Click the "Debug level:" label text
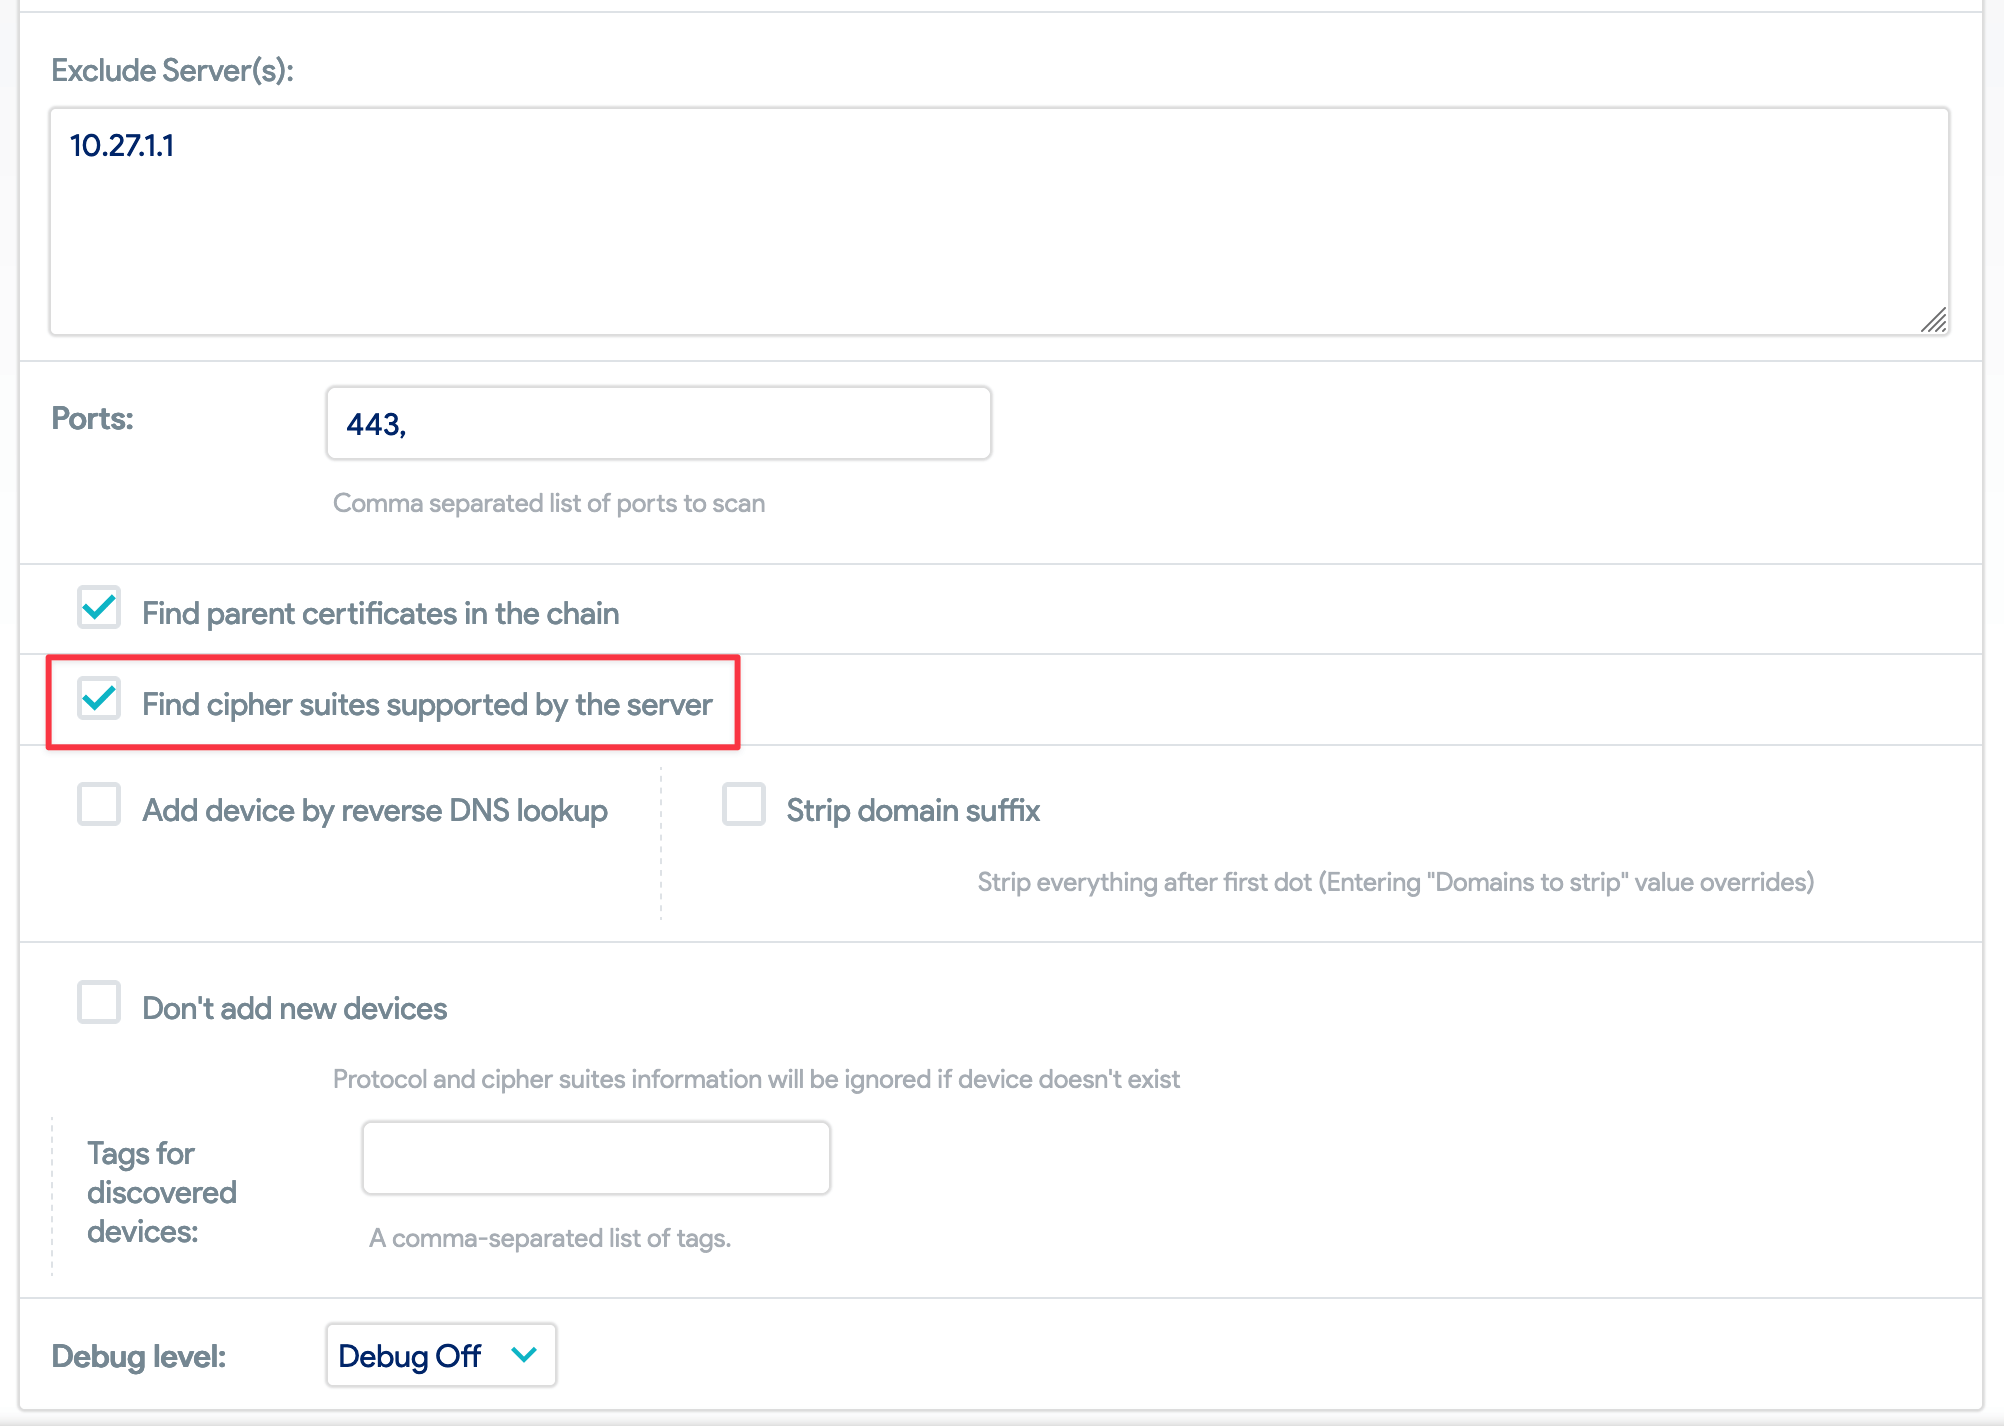Viewport: 2004px width, 1426px height. click(x=138, y=1356)
